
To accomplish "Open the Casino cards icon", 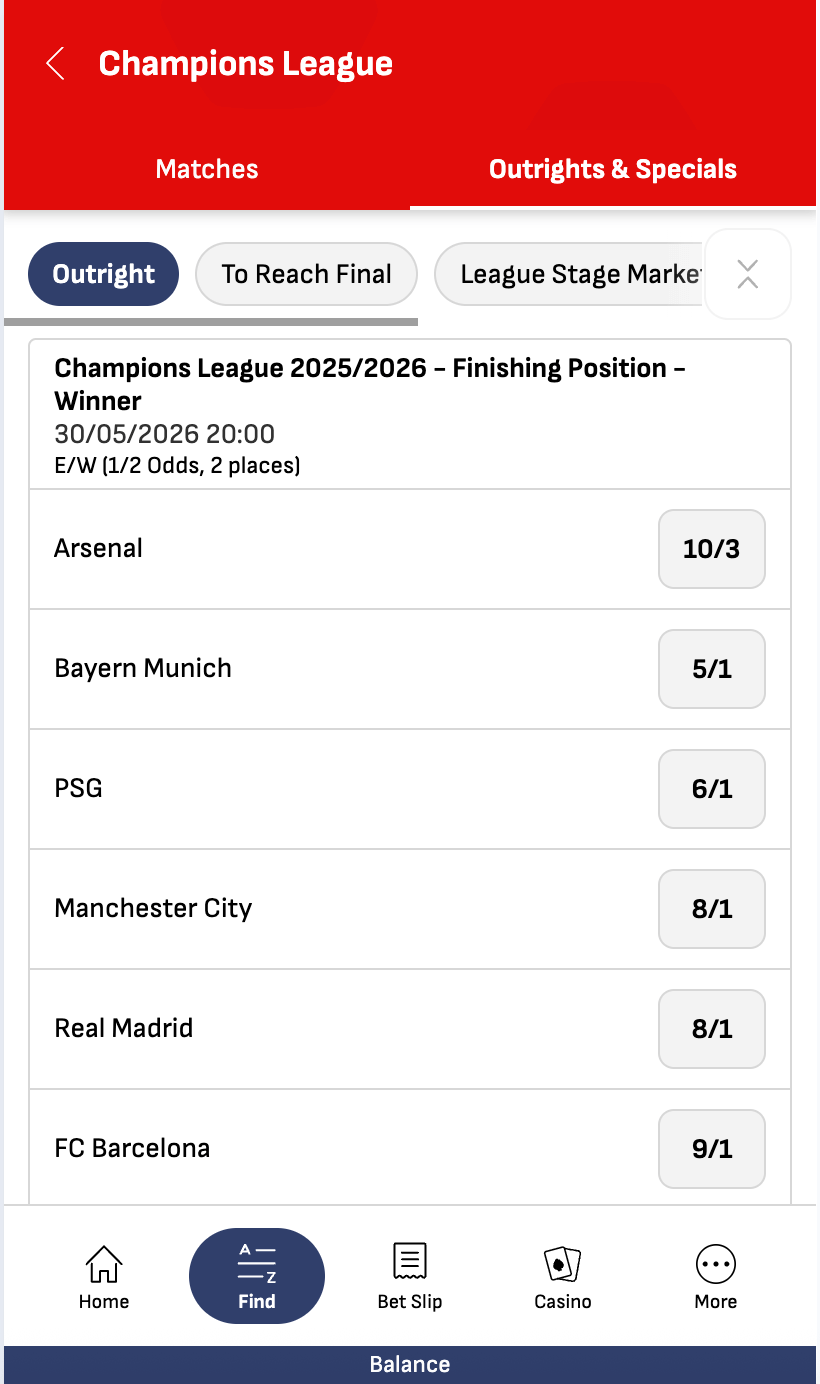I will pyautogui.click(x=562, y=1264).
